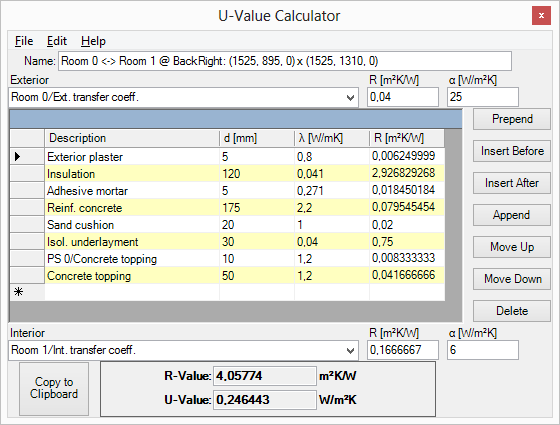Select the Isol. underlayment description cell
The width and height of the screenshot is (560, 425).
pos(132,242)
